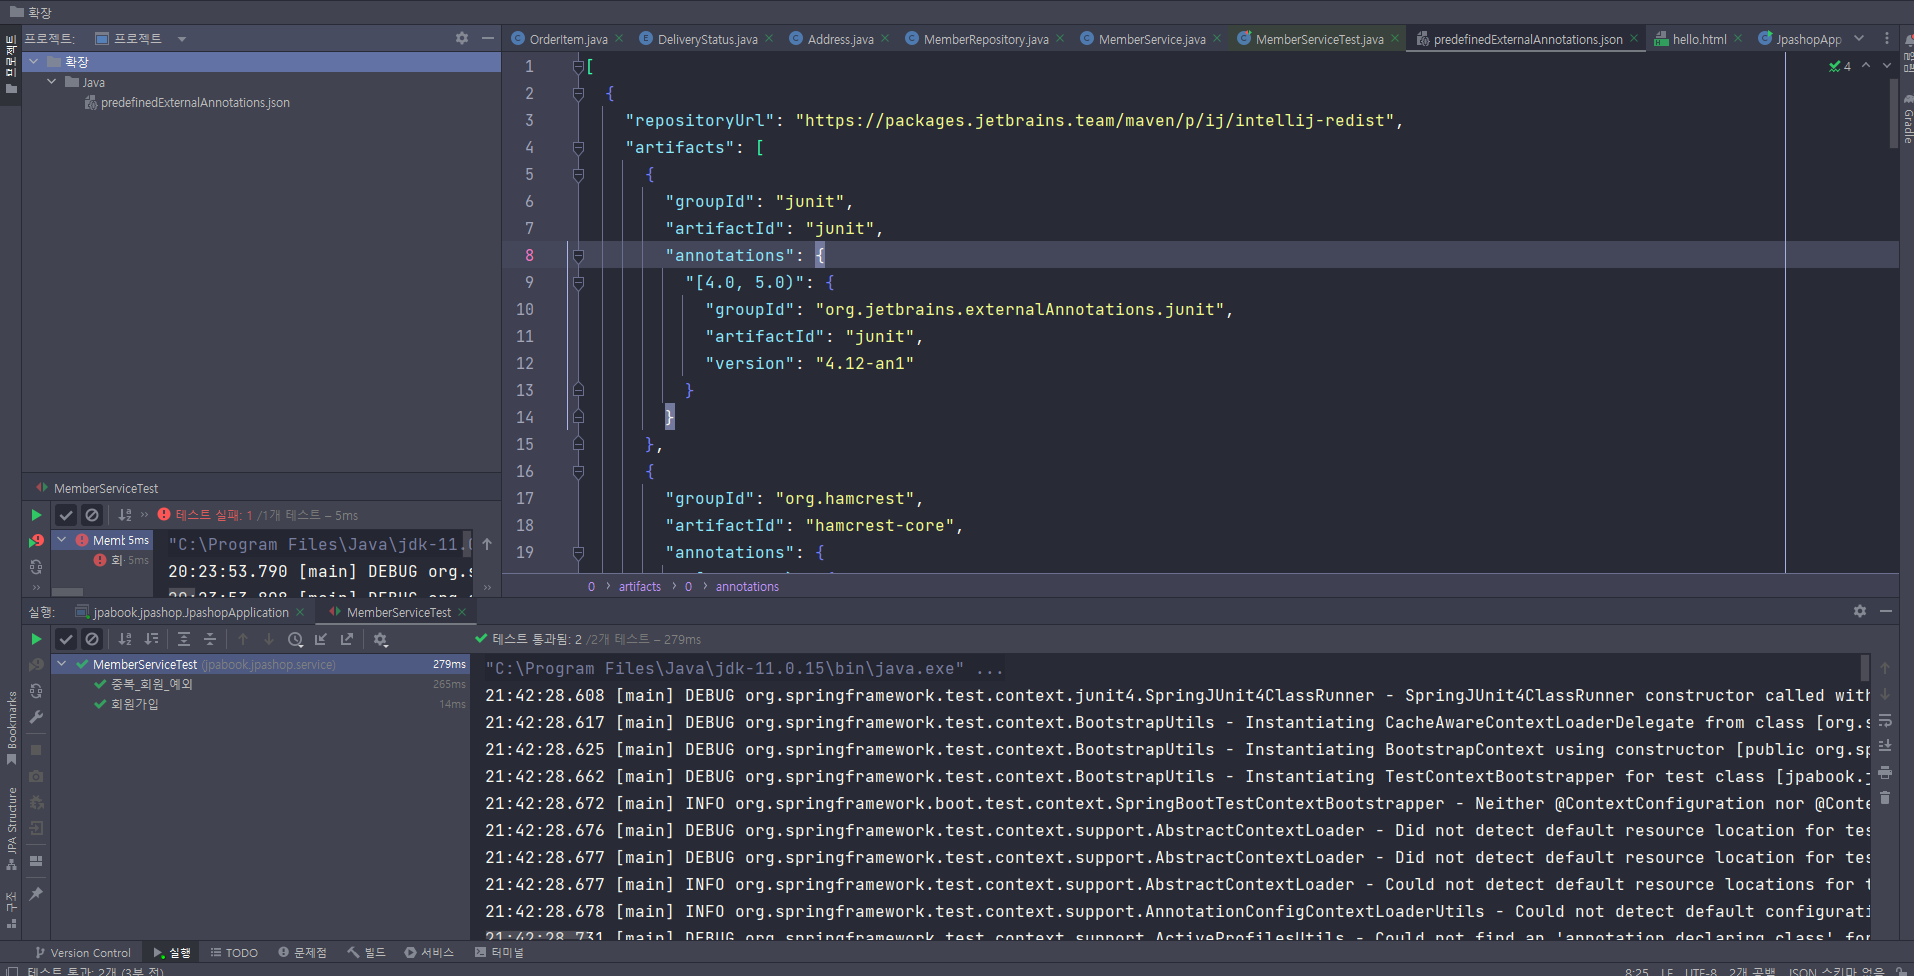
Task: Click the artifacts breadcrumb link
Action: pyautogui.click(x=639, y=587)
